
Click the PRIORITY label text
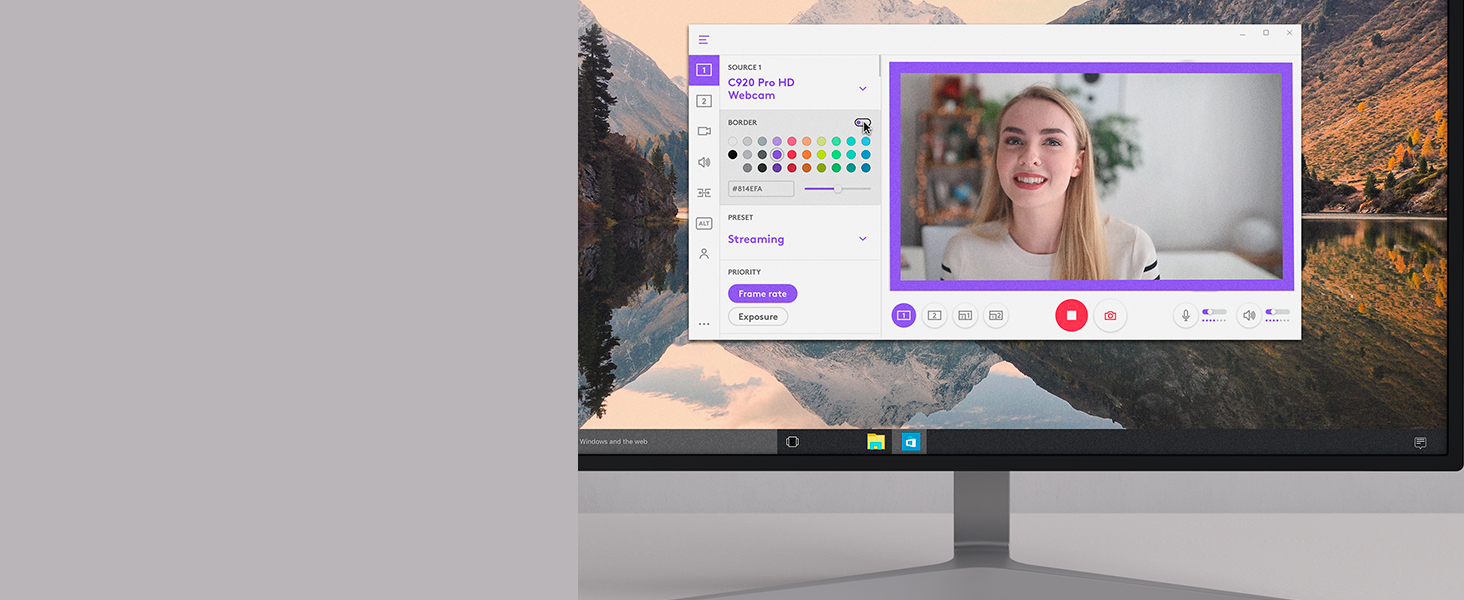744,272
